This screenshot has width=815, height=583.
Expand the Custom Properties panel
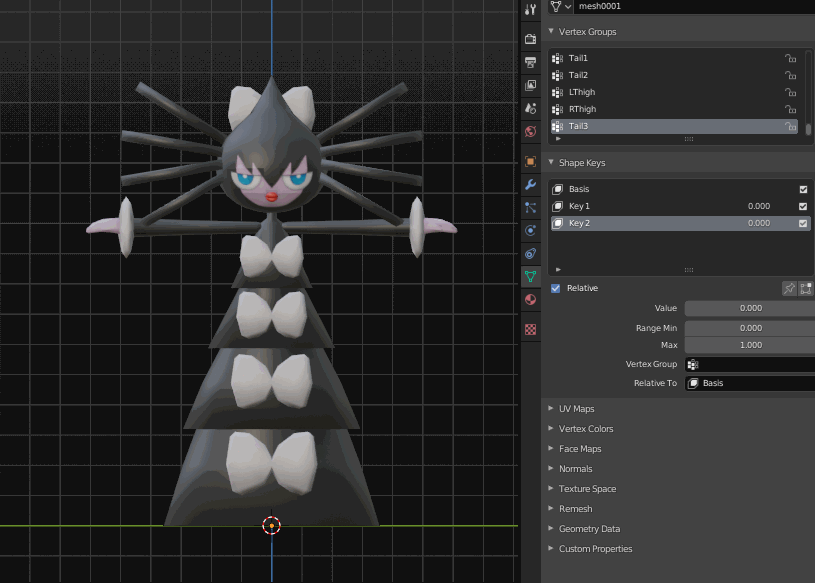pyautogui.click(x=551, y=548)
